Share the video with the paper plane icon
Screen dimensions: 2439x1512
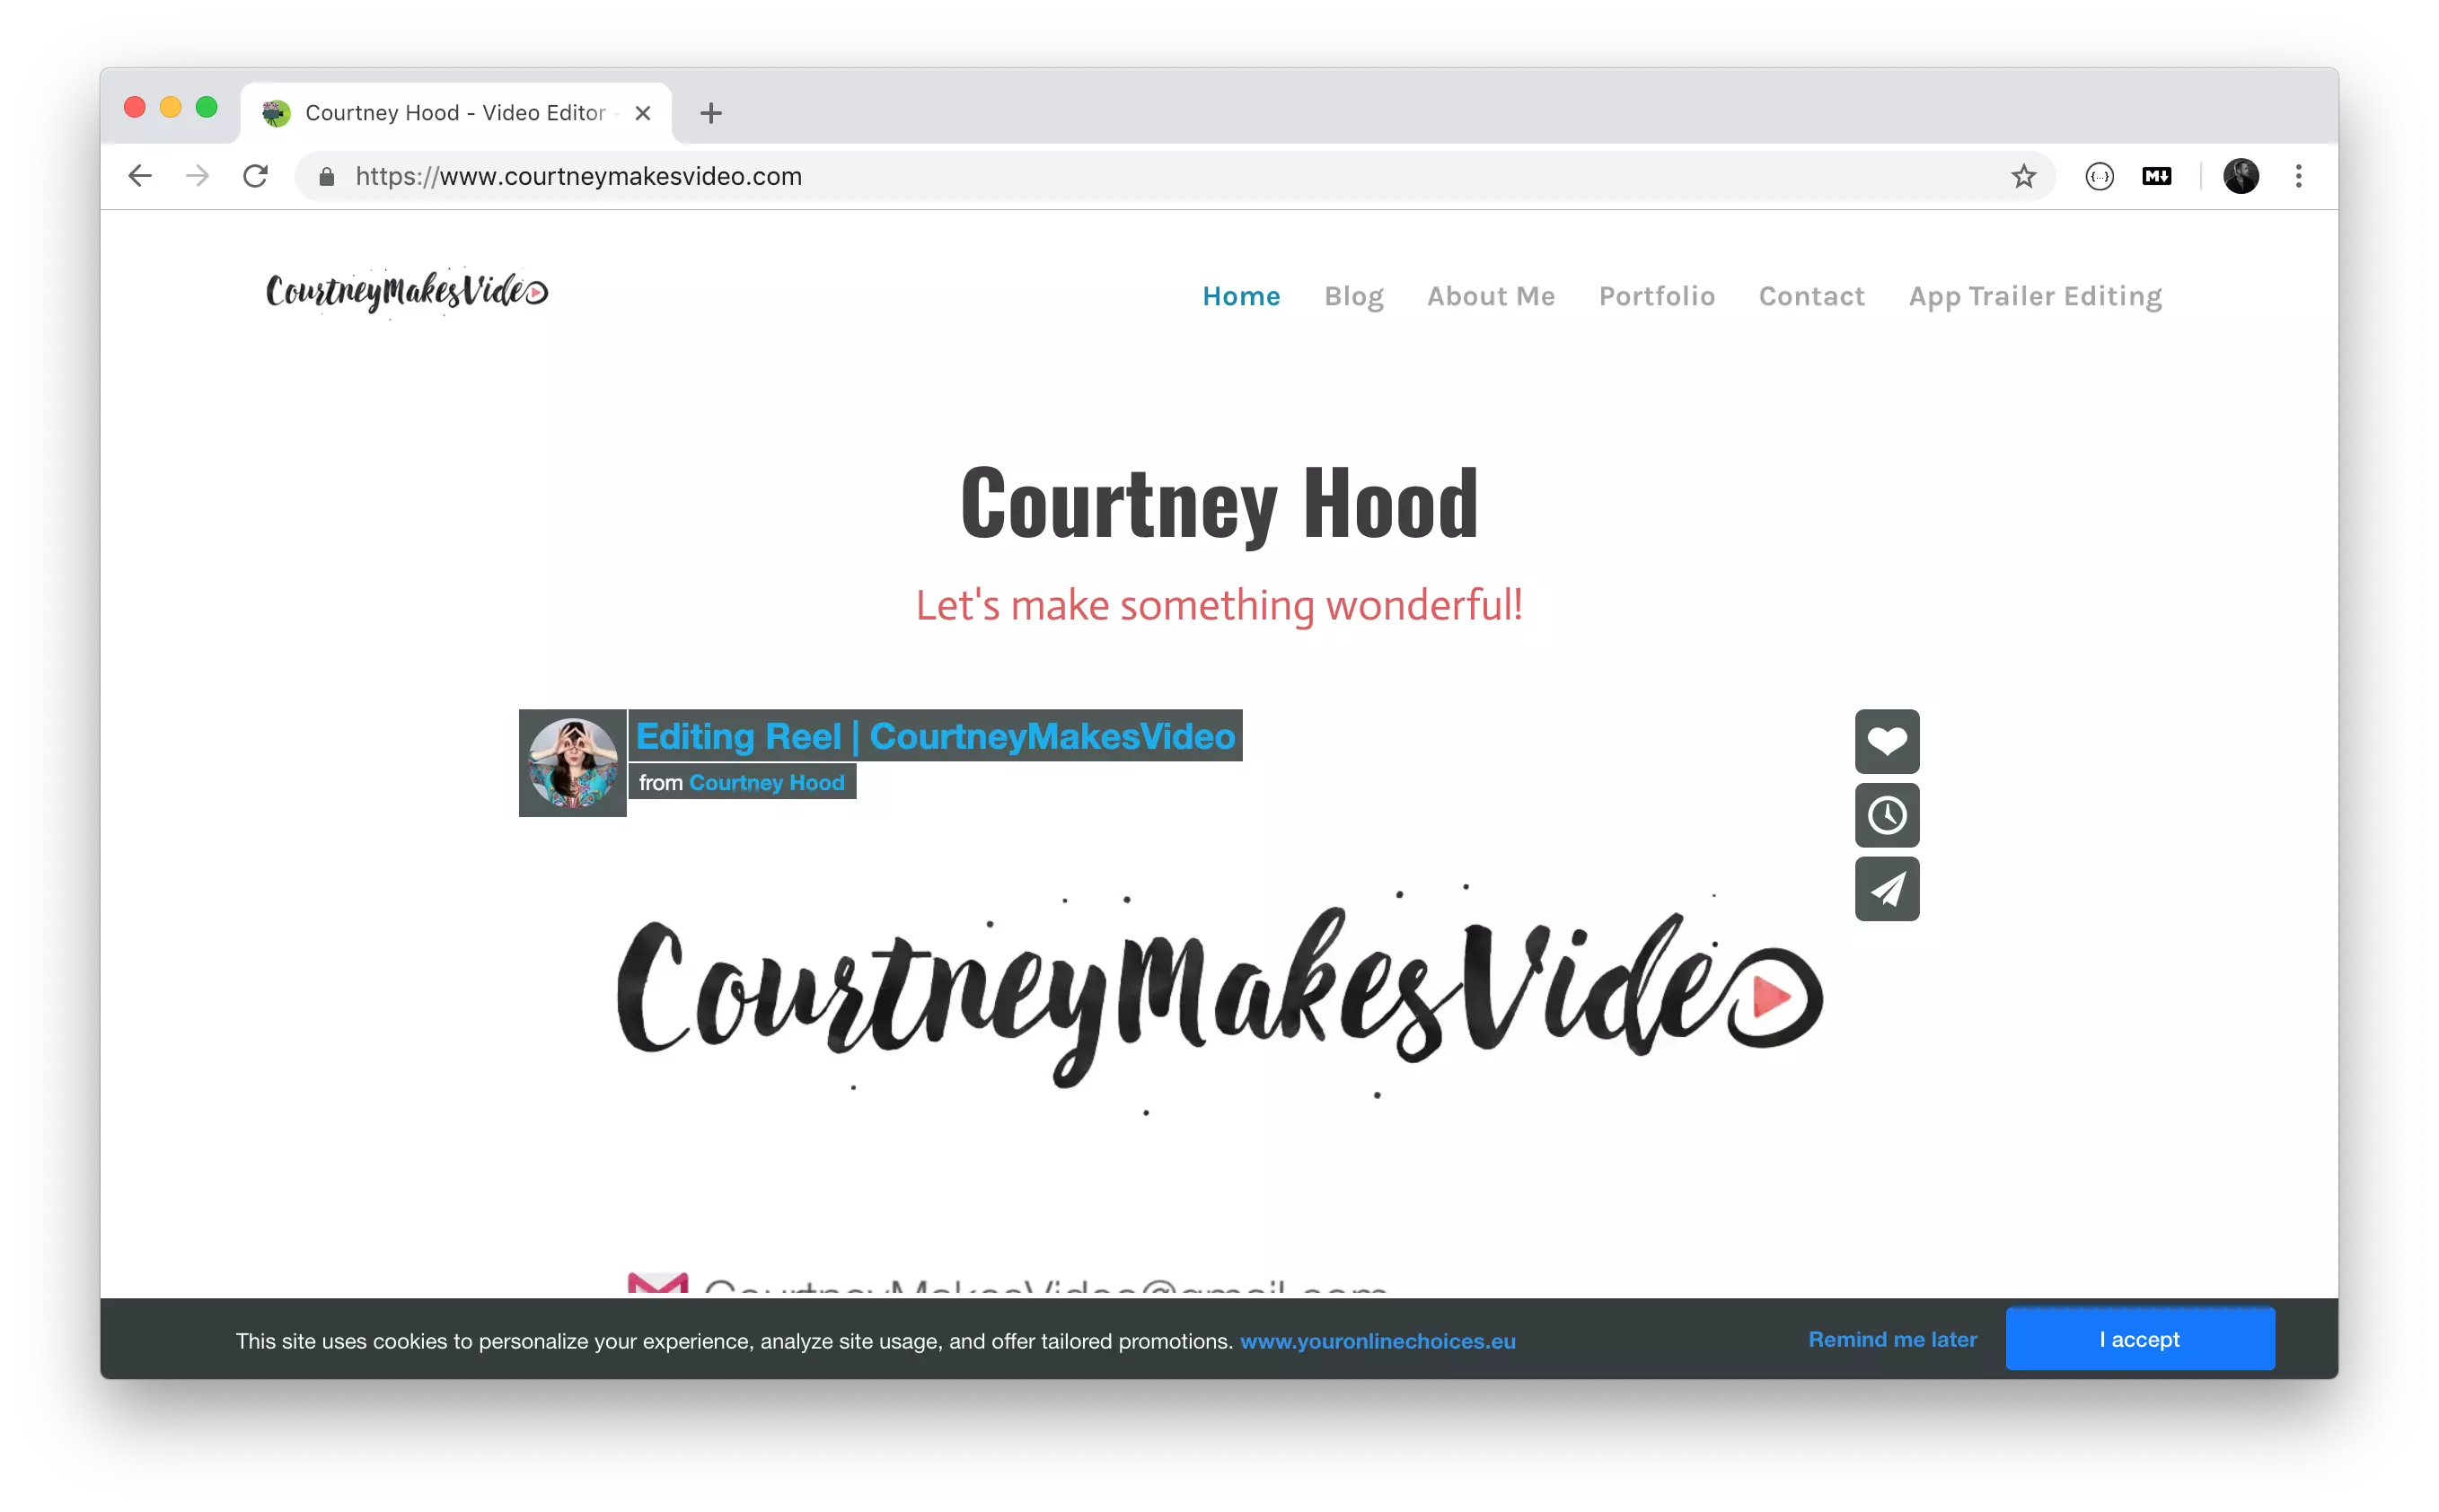click(x=1886, y=888)
